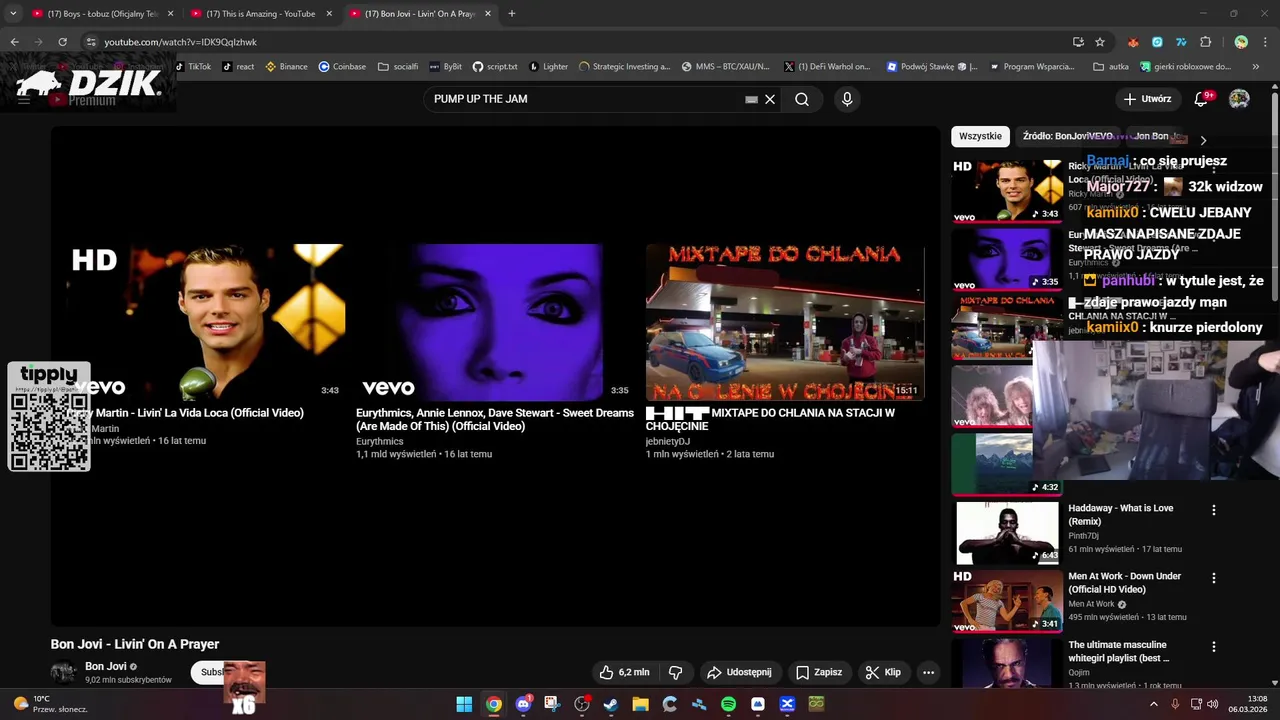View site information icon in address bar
The height and width of the screenshot is (720, 1280).
[x=90, y=42]
